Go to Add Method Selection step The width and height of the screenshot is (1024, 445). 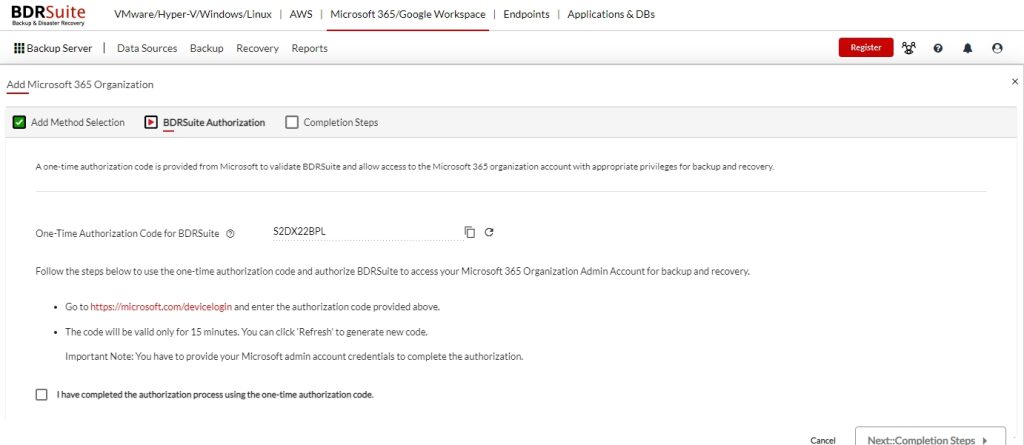[x=69, y=122]
